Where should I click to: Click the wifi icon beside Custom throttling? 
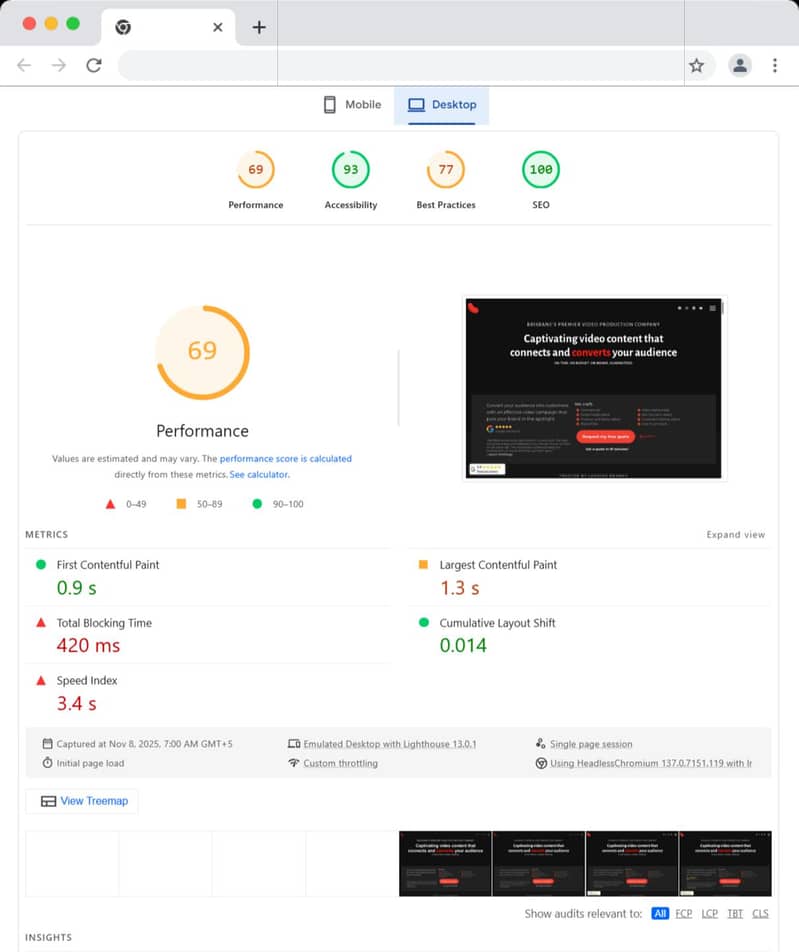[x=294, y=763]
